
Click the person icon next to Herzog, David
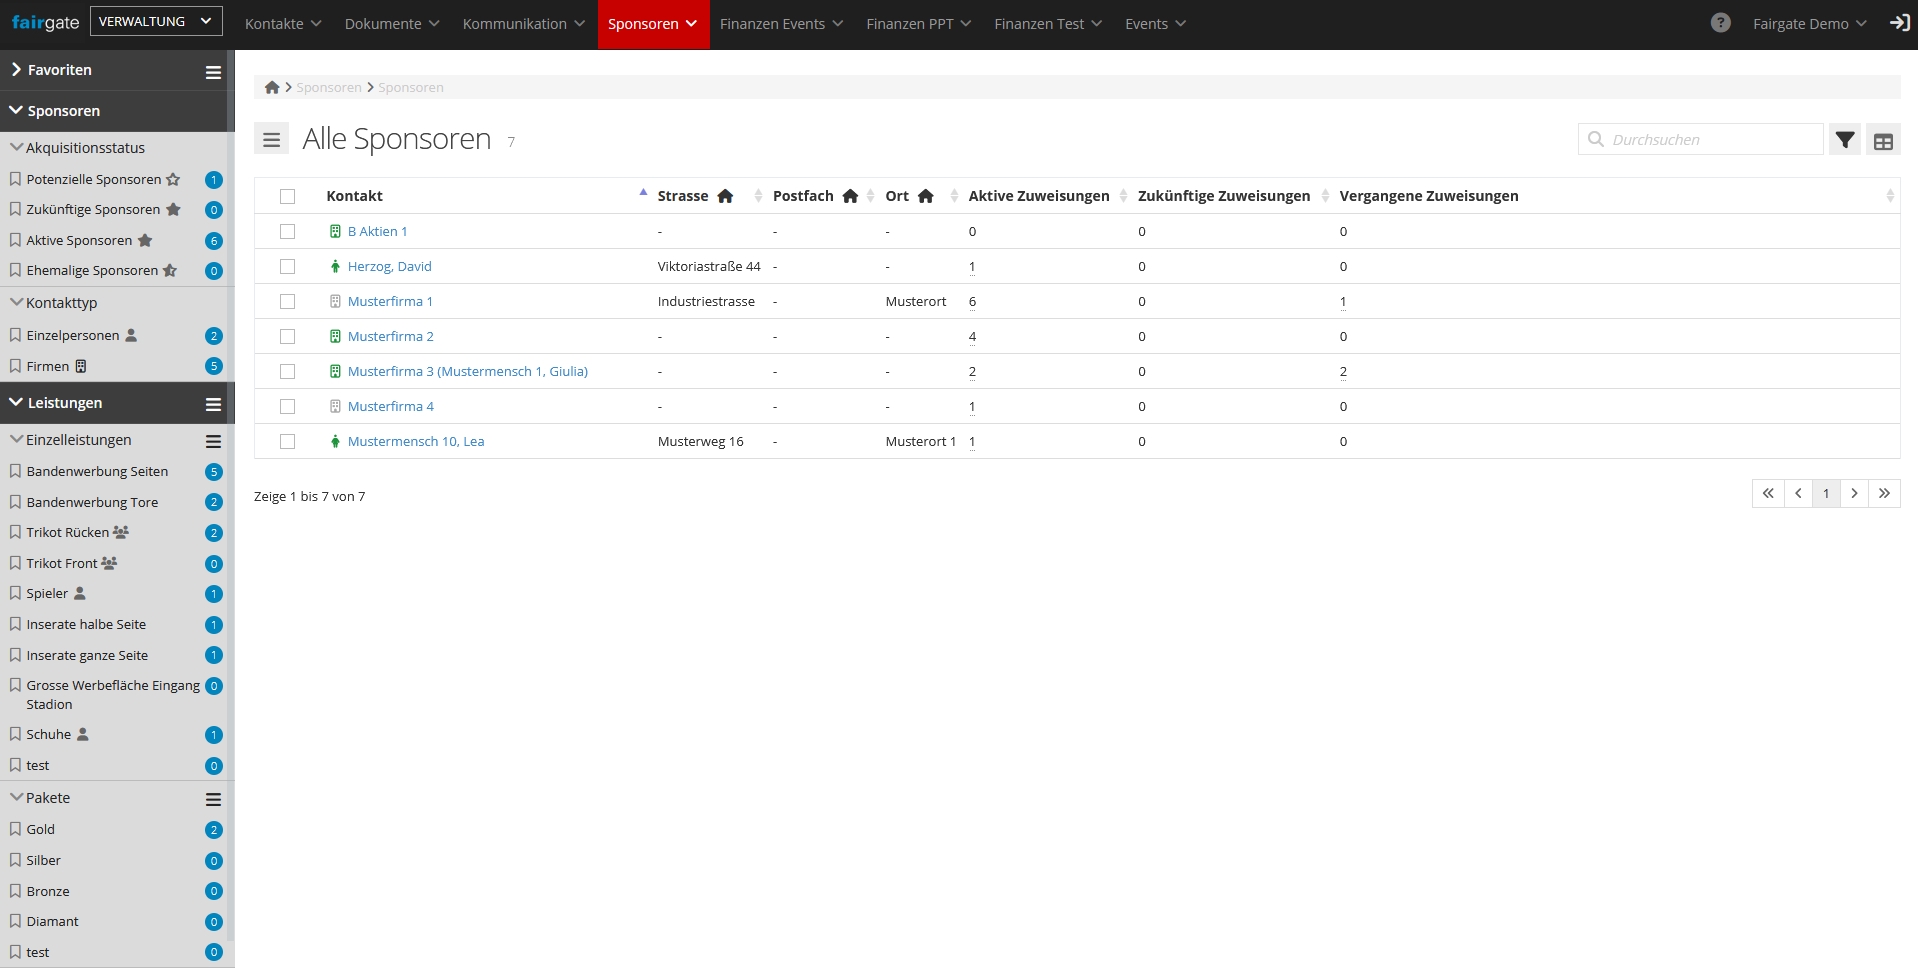335,266
